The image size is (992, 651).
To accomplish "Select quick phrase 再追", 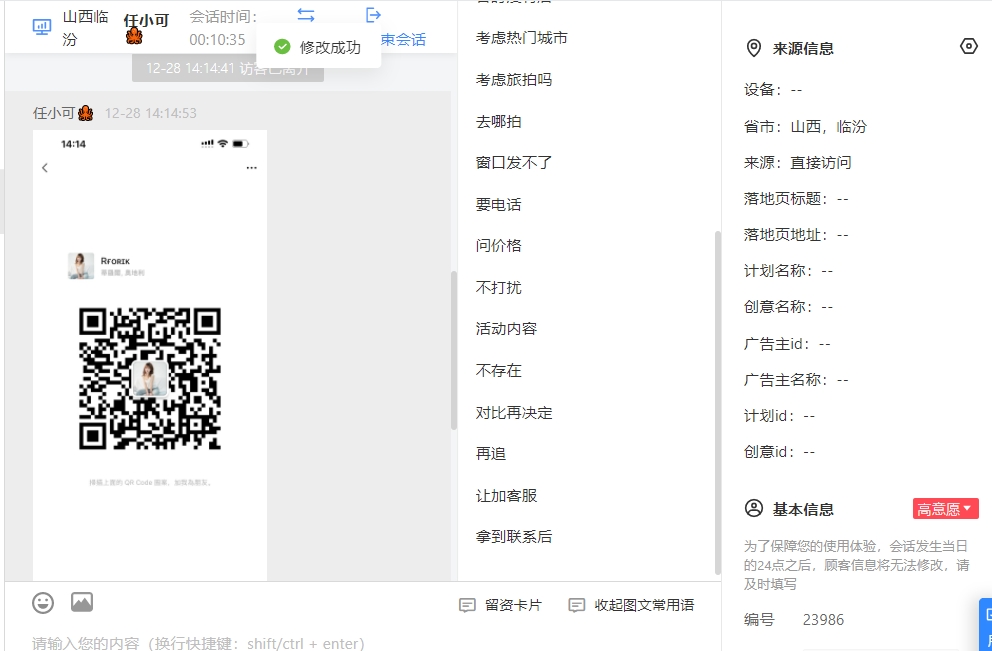I will 491,454.
